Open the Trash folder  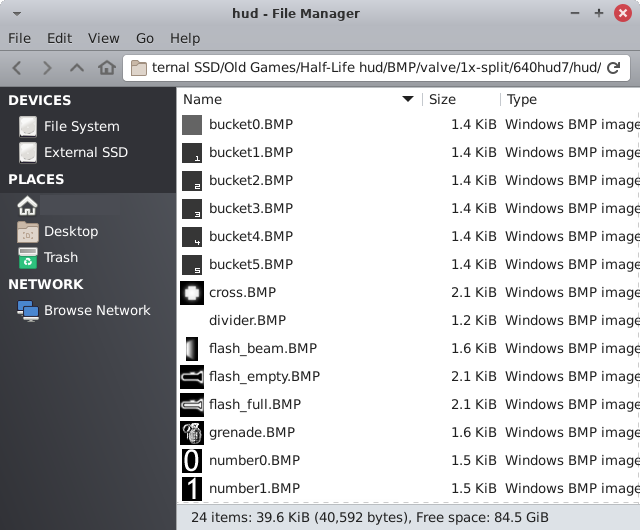60,257
